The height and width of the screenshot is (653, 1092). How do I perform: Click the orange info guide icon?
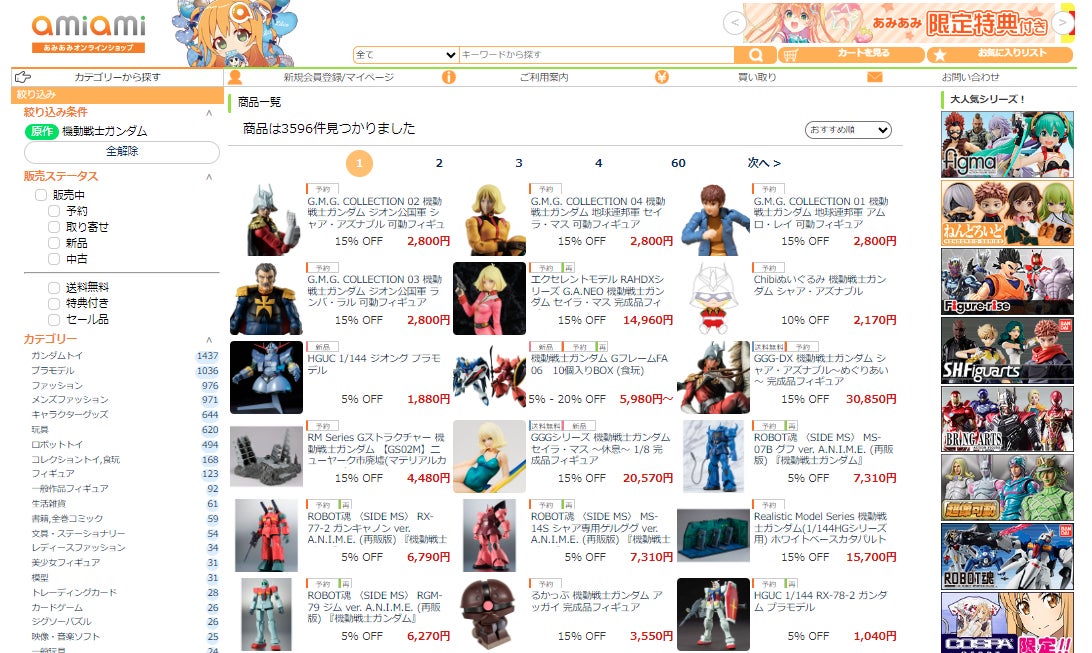coord(448,77)
